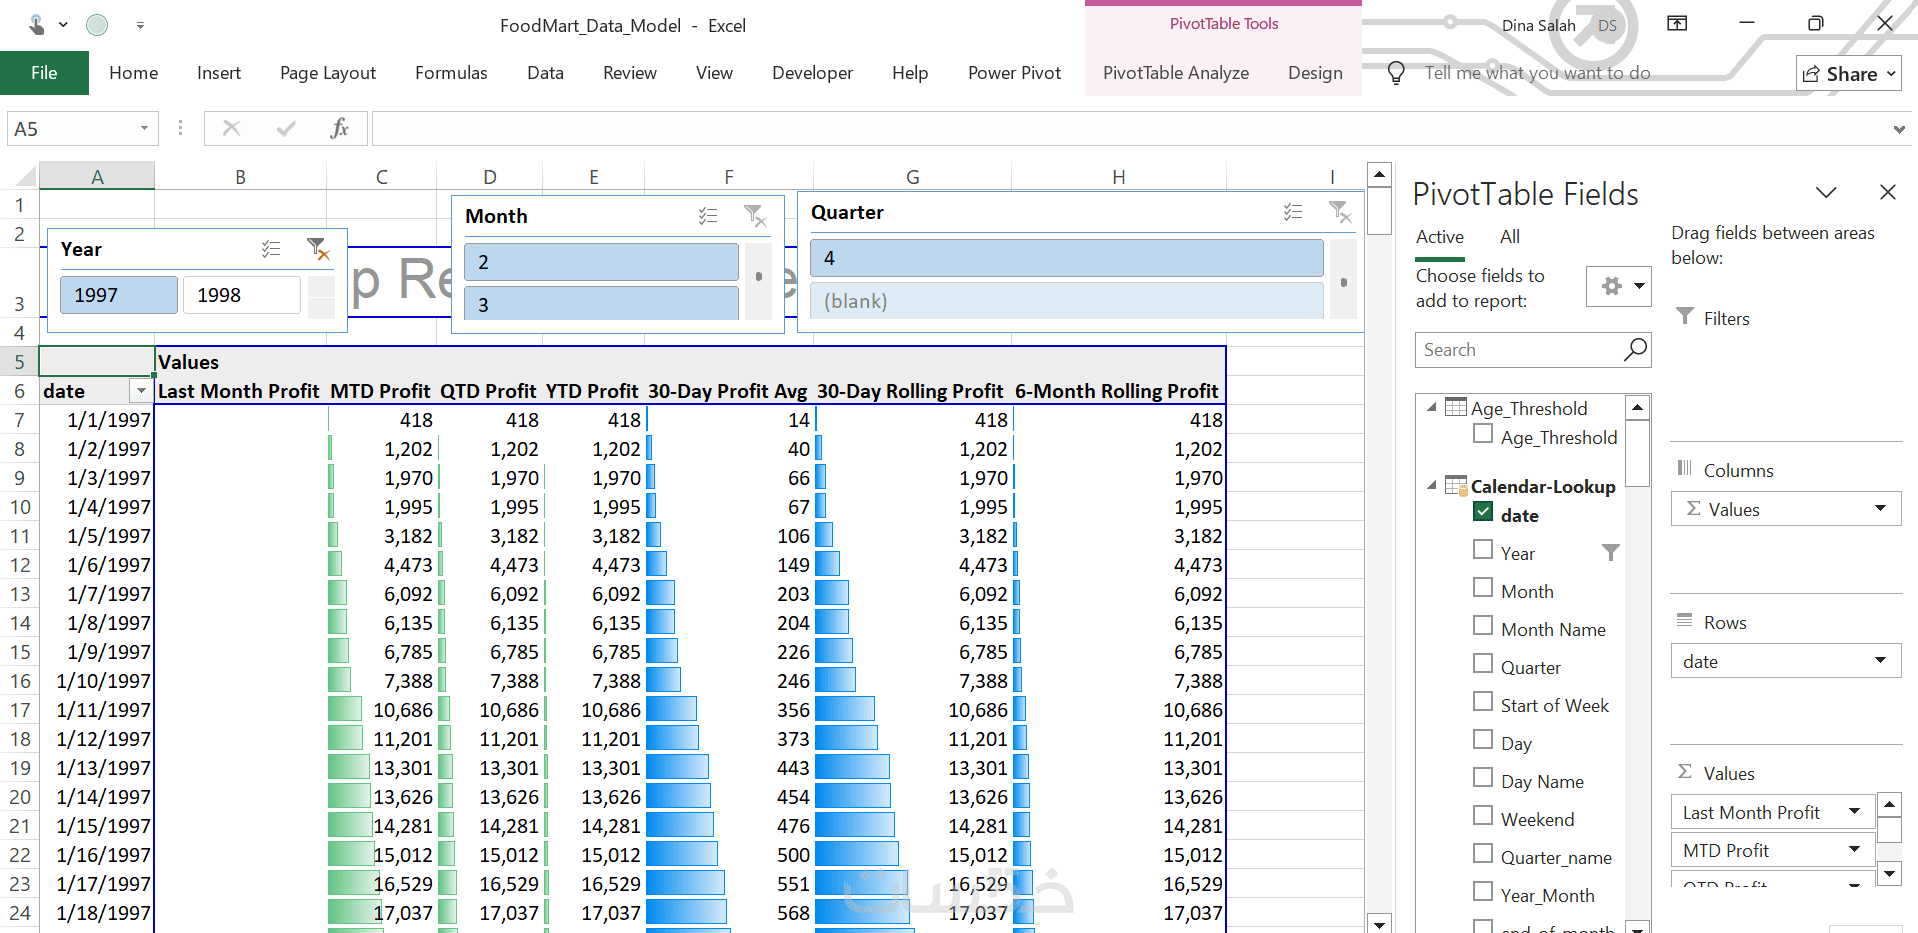Clear the Year slicer filter

pos(317,249)
